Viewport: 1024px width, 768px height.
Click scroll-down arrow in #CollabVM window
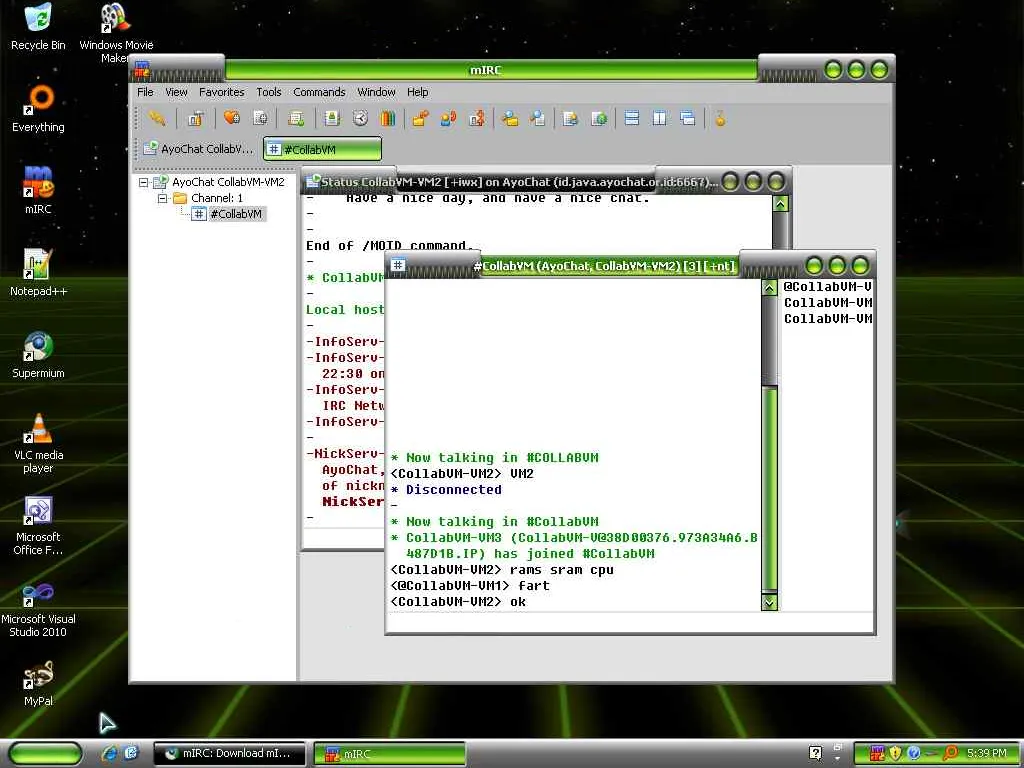769,602
